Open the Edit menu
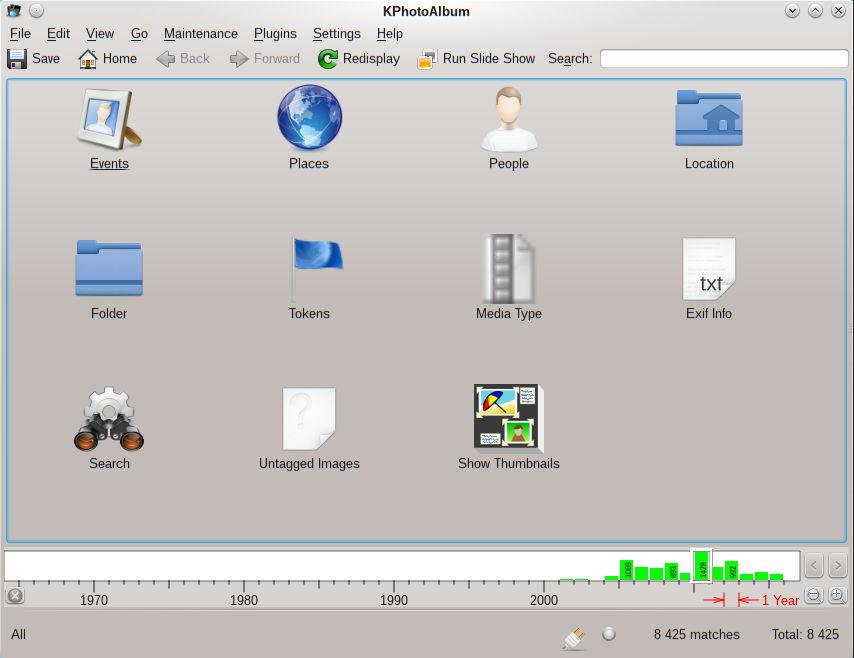Viewport: 854px width, 658px height. (58, 34)
